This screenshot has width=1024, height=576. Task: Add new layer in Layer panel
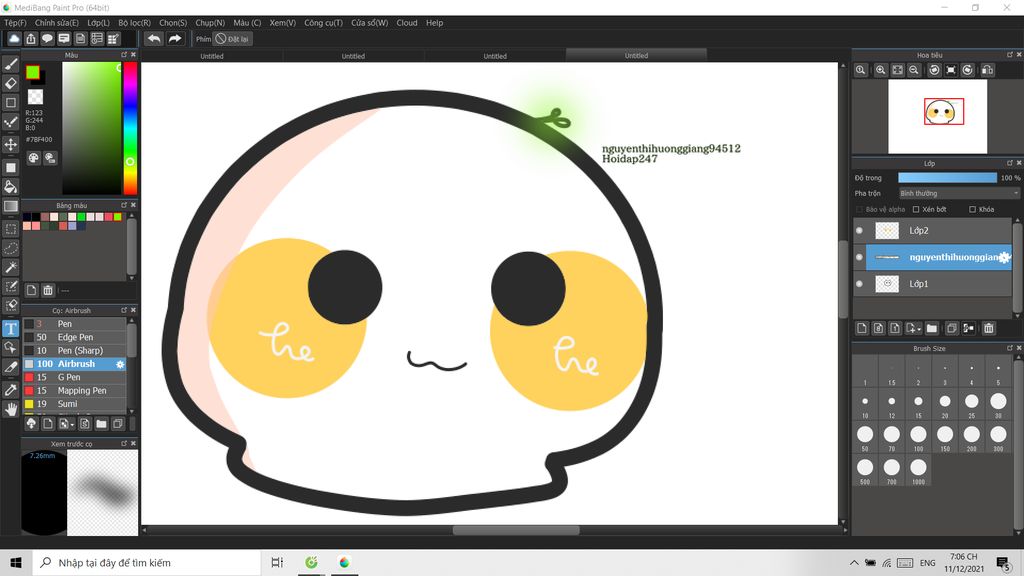(862, 328)
